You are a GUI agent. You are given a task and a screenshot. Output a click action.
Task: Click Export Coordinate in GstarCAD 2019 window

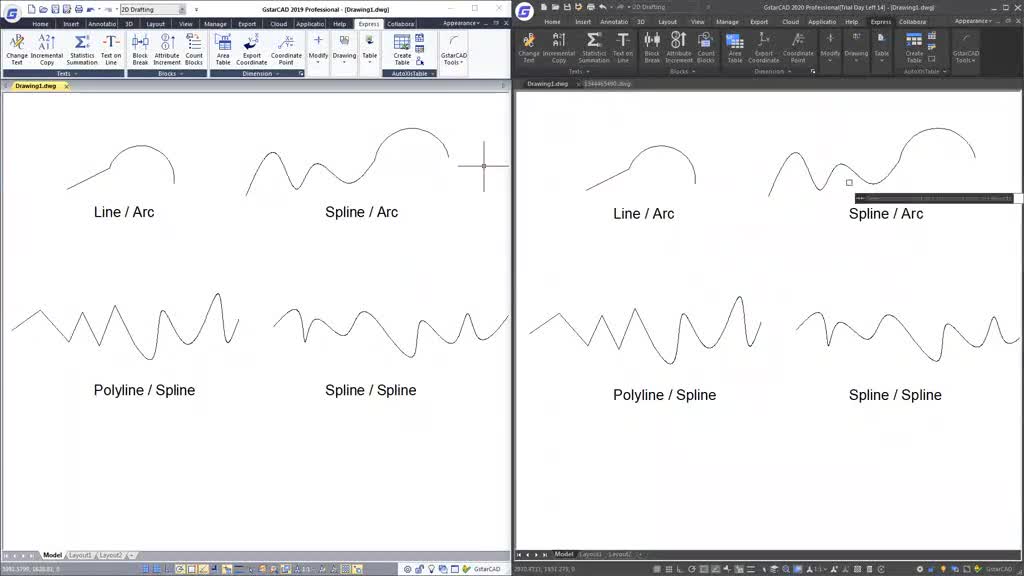tap(251, 50)
